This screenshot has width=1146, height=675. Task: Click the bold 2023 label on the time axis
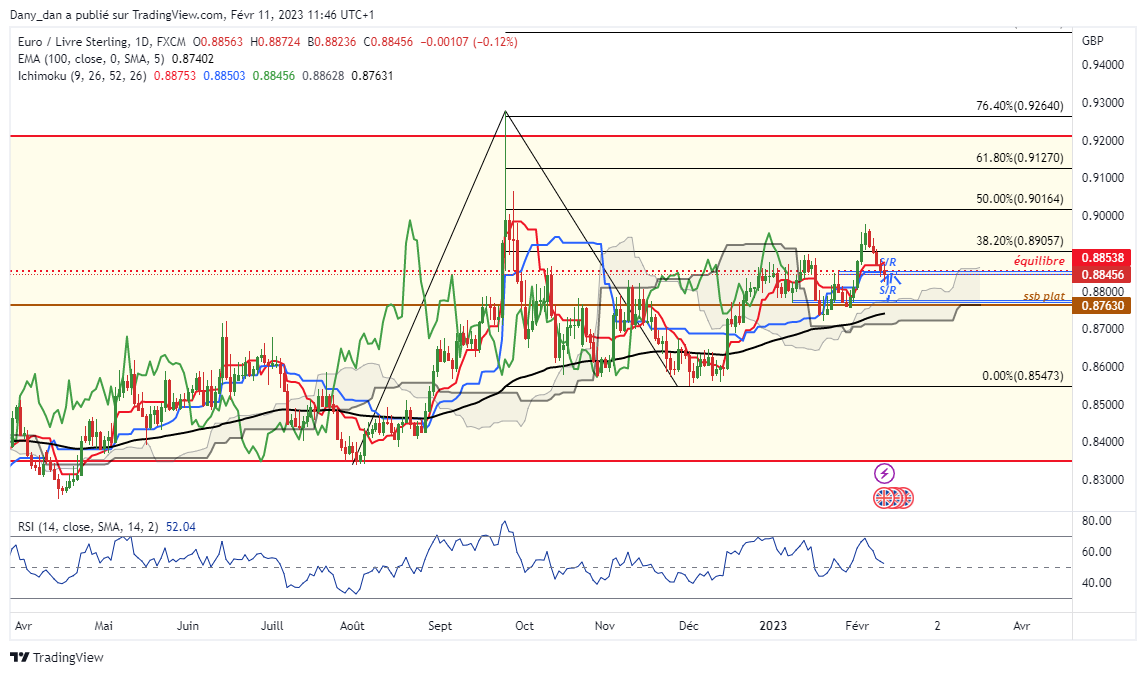773,626
